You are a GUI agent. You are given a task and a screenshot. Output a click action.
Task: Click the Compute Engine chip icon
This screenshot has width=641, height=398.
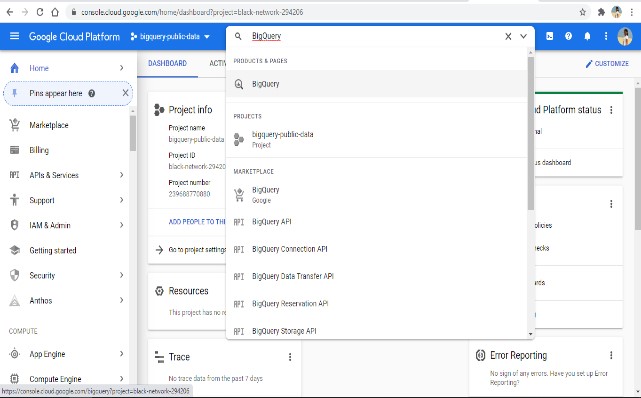(x=14, y=379)
